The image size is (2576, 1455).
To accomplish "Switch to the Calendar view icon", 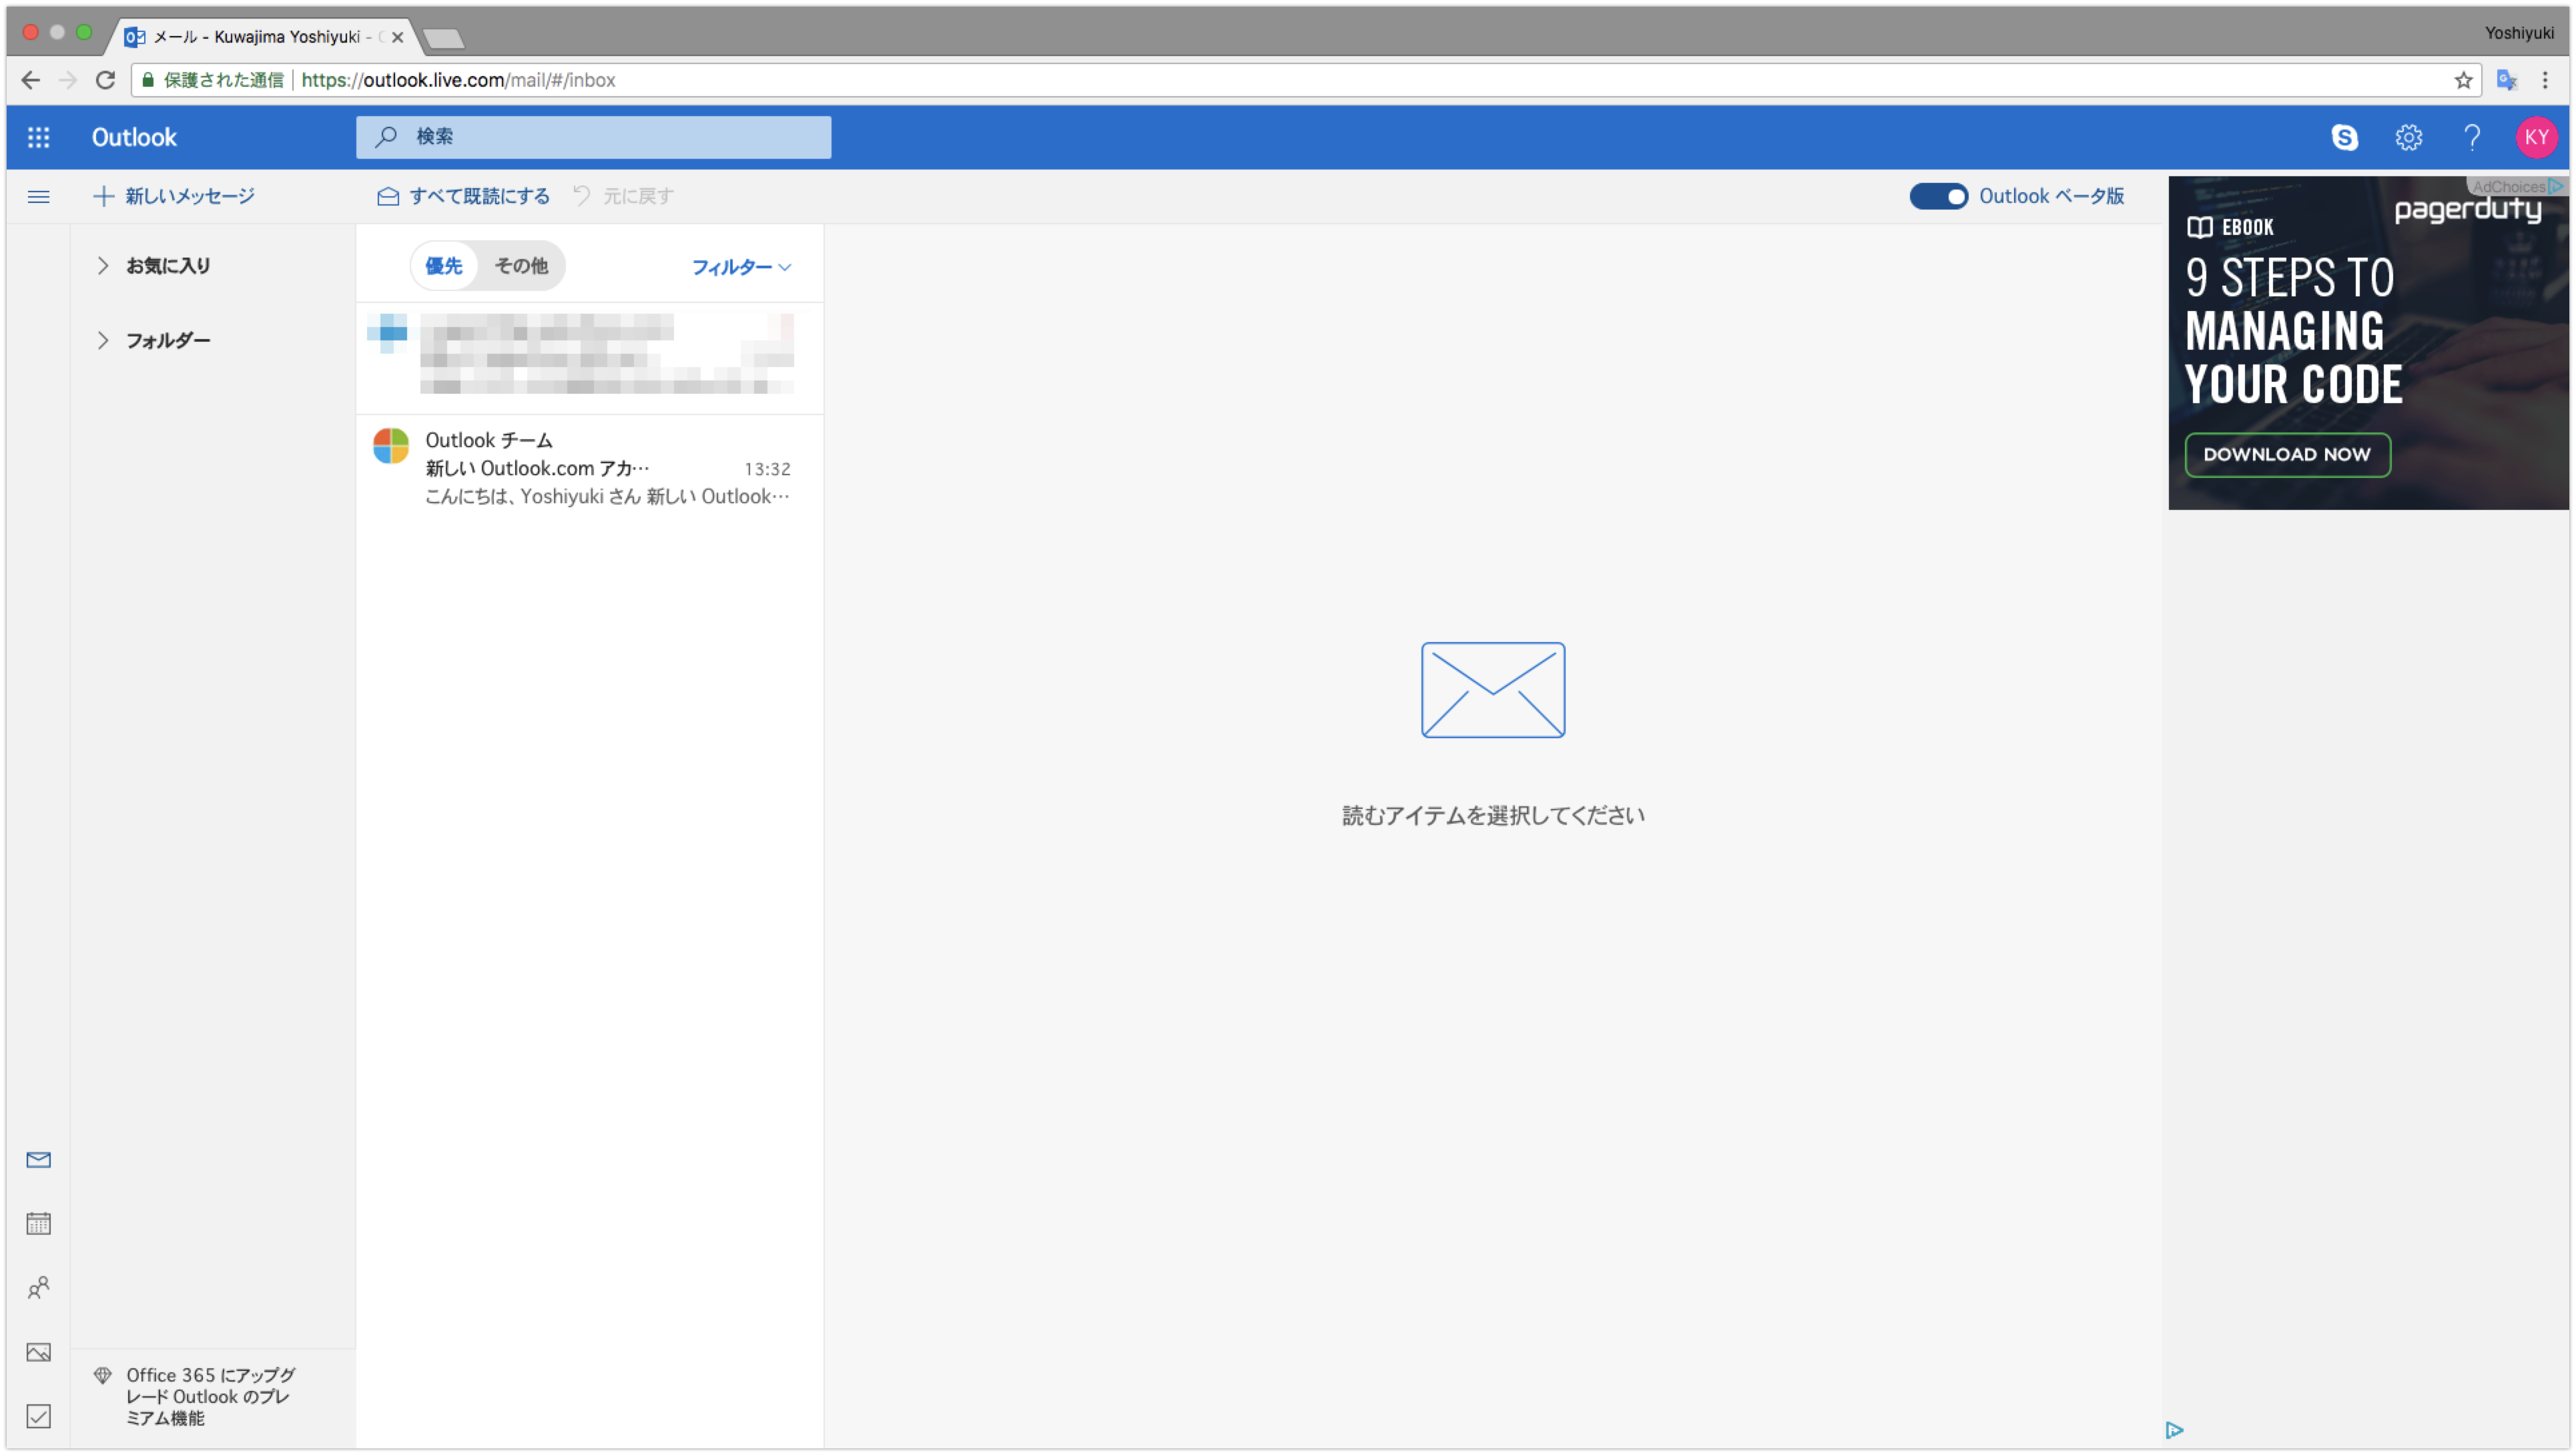I will point(38,1222).
